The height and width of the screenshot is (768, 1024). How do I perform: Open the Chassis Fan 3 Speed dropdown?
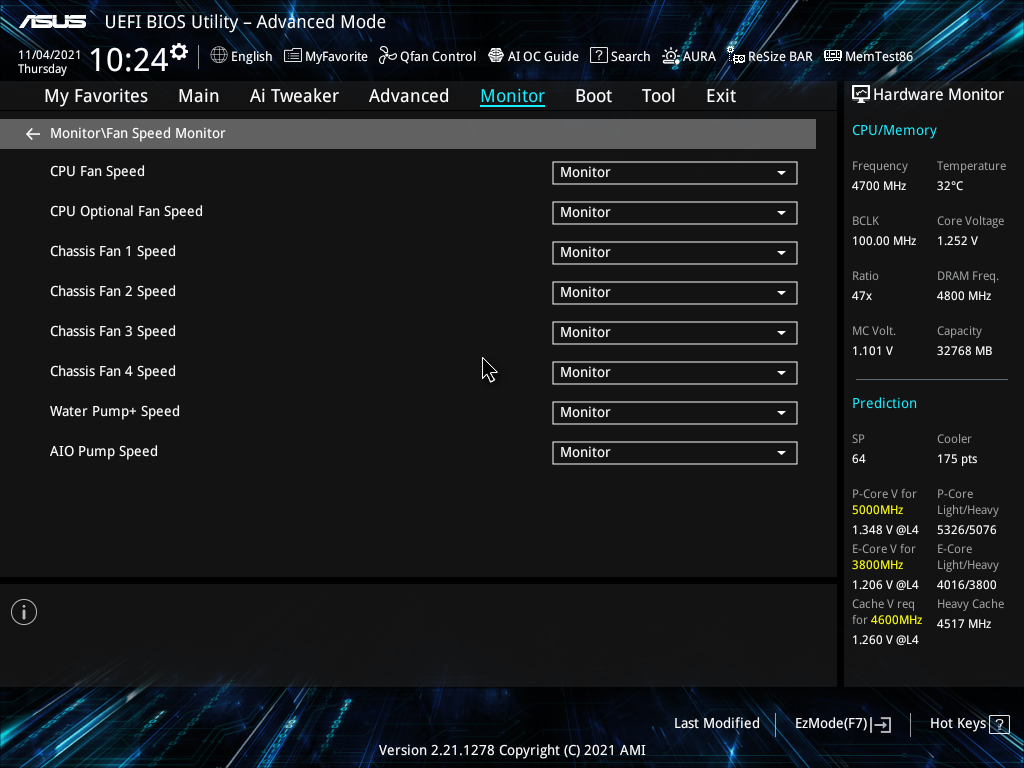(x=675, y=332)
